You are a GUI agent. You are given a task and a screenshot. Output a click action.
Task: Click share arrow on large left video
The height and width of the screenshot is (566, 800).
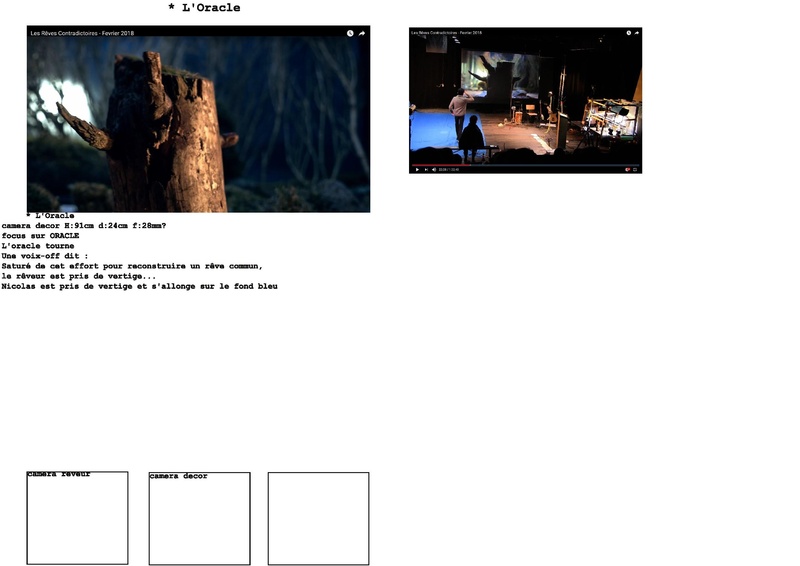pyautogui.click(x=362, y=33)
